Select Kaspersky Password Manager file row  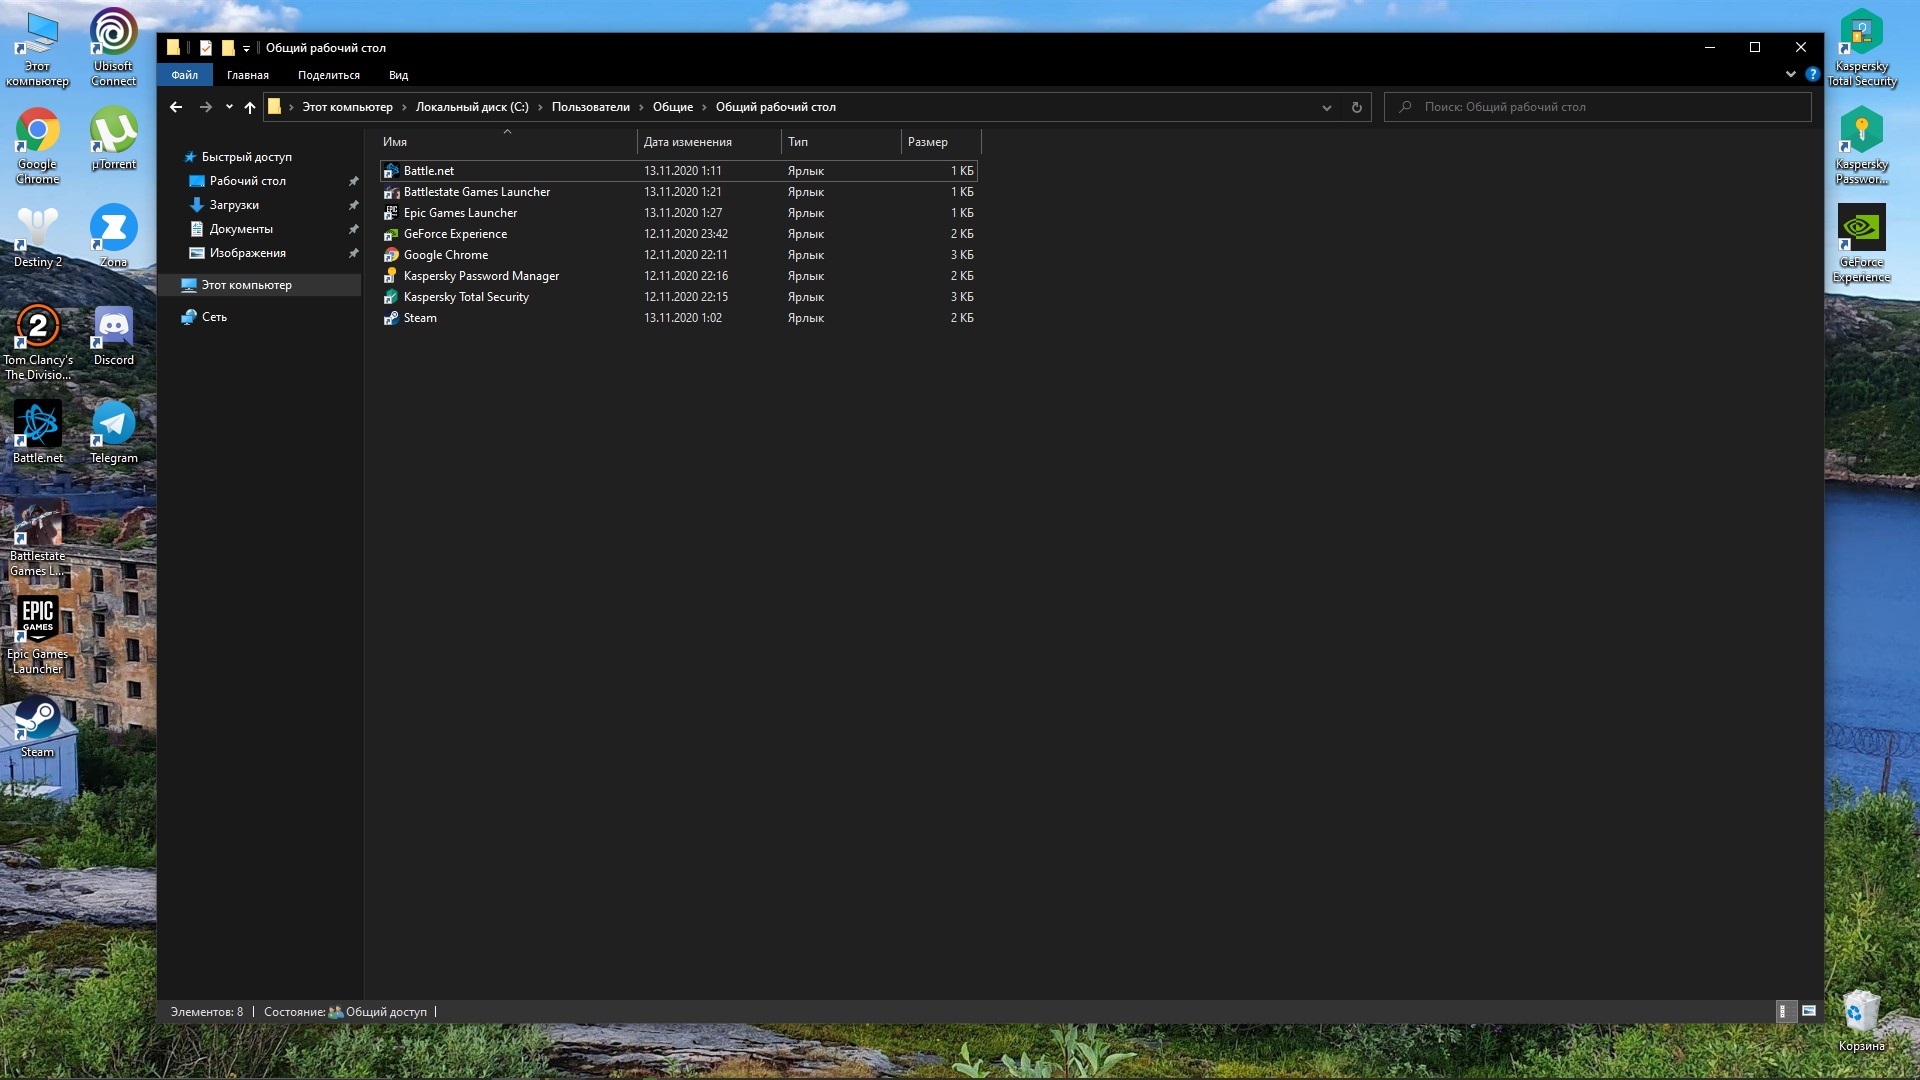tap(679, 276)
